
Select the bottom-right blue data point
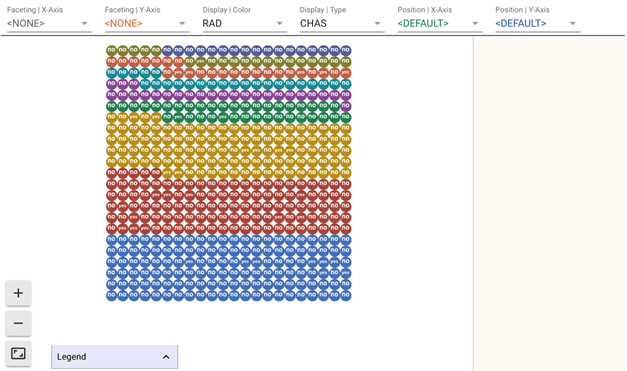coord(345,295)
